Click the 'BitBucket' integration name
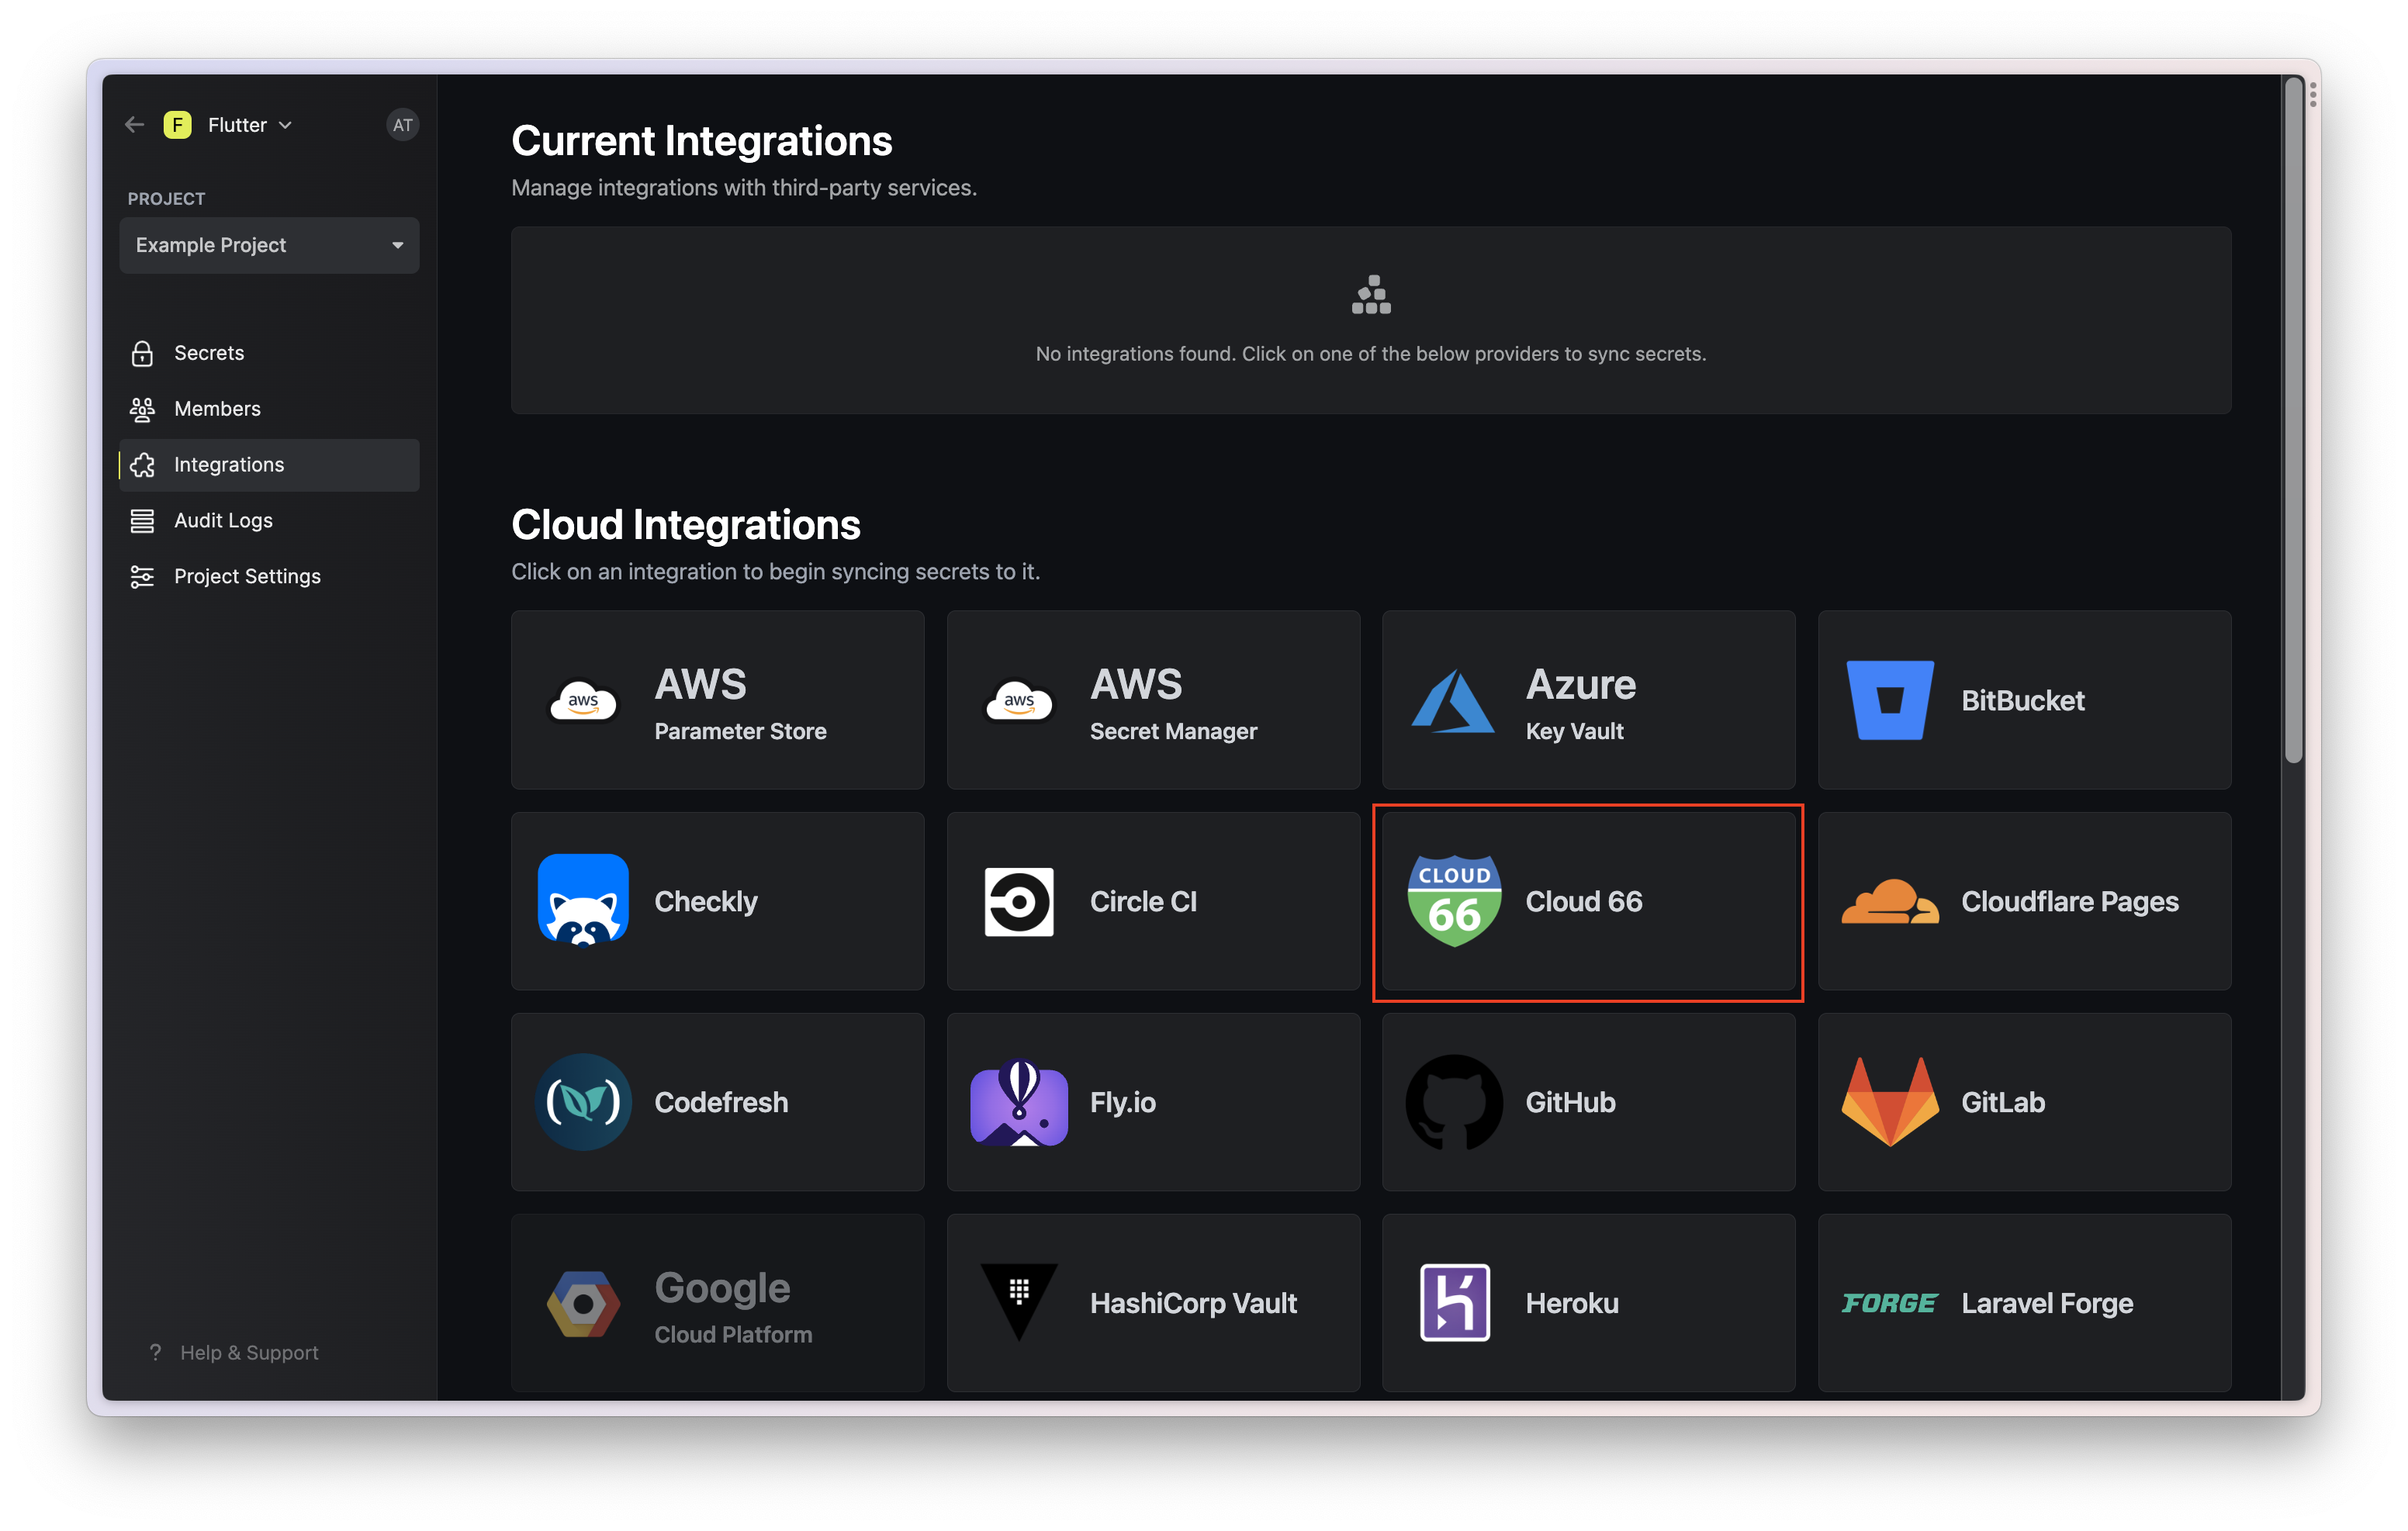 (x=2023, y=700)
